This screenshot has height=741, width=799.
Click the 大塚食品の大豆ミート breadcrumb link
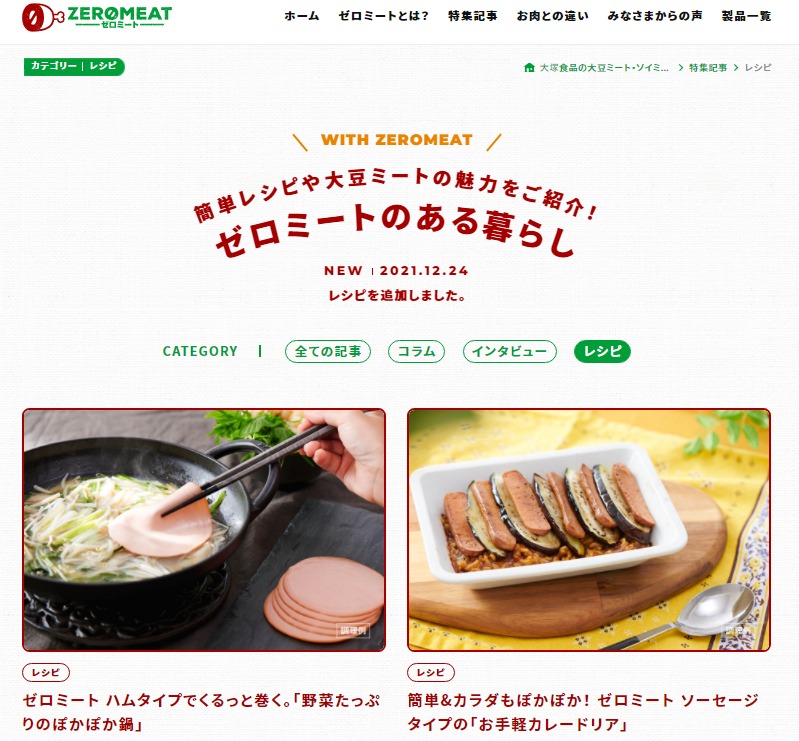pyautogui.click(x=604, y=68)
